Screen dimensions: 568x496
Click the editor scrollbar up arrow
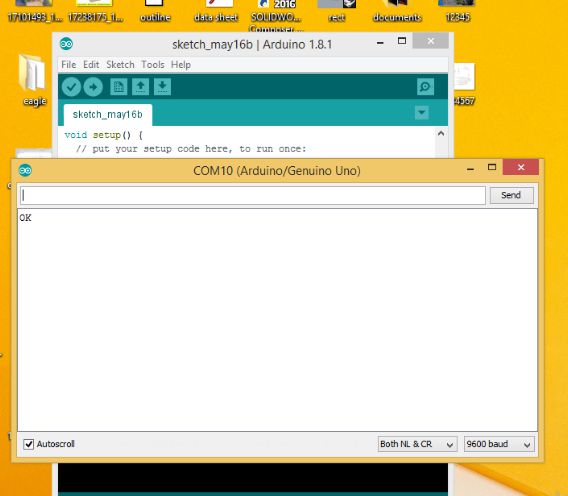point(441,133)
